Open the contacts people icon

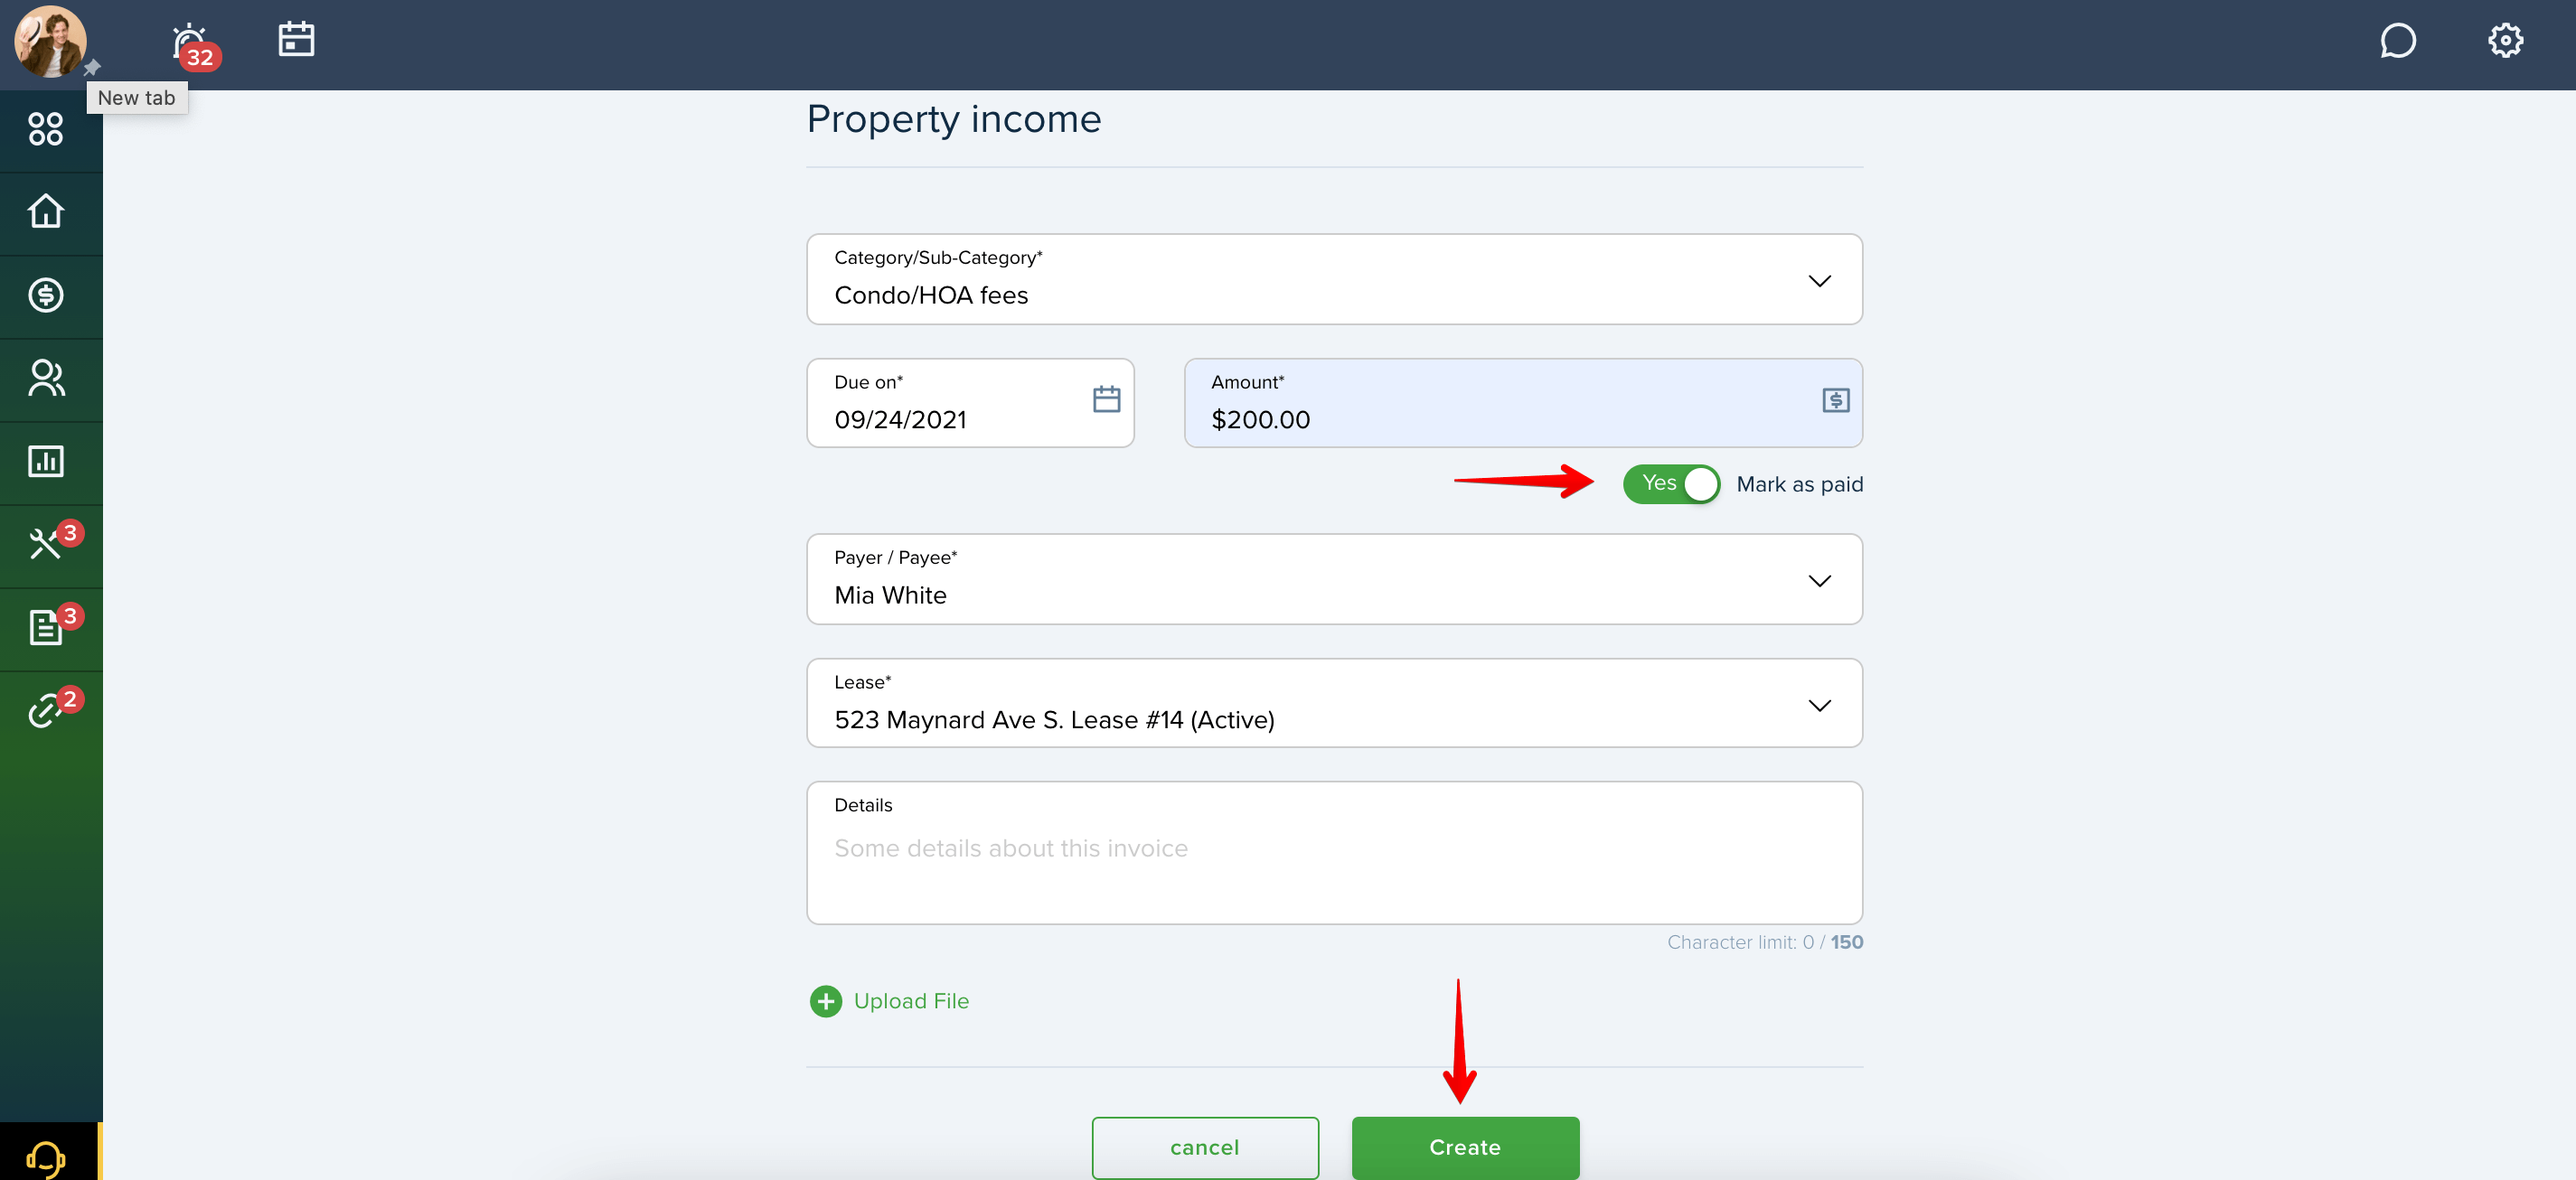pyautogui.click(x=46, y=378)
